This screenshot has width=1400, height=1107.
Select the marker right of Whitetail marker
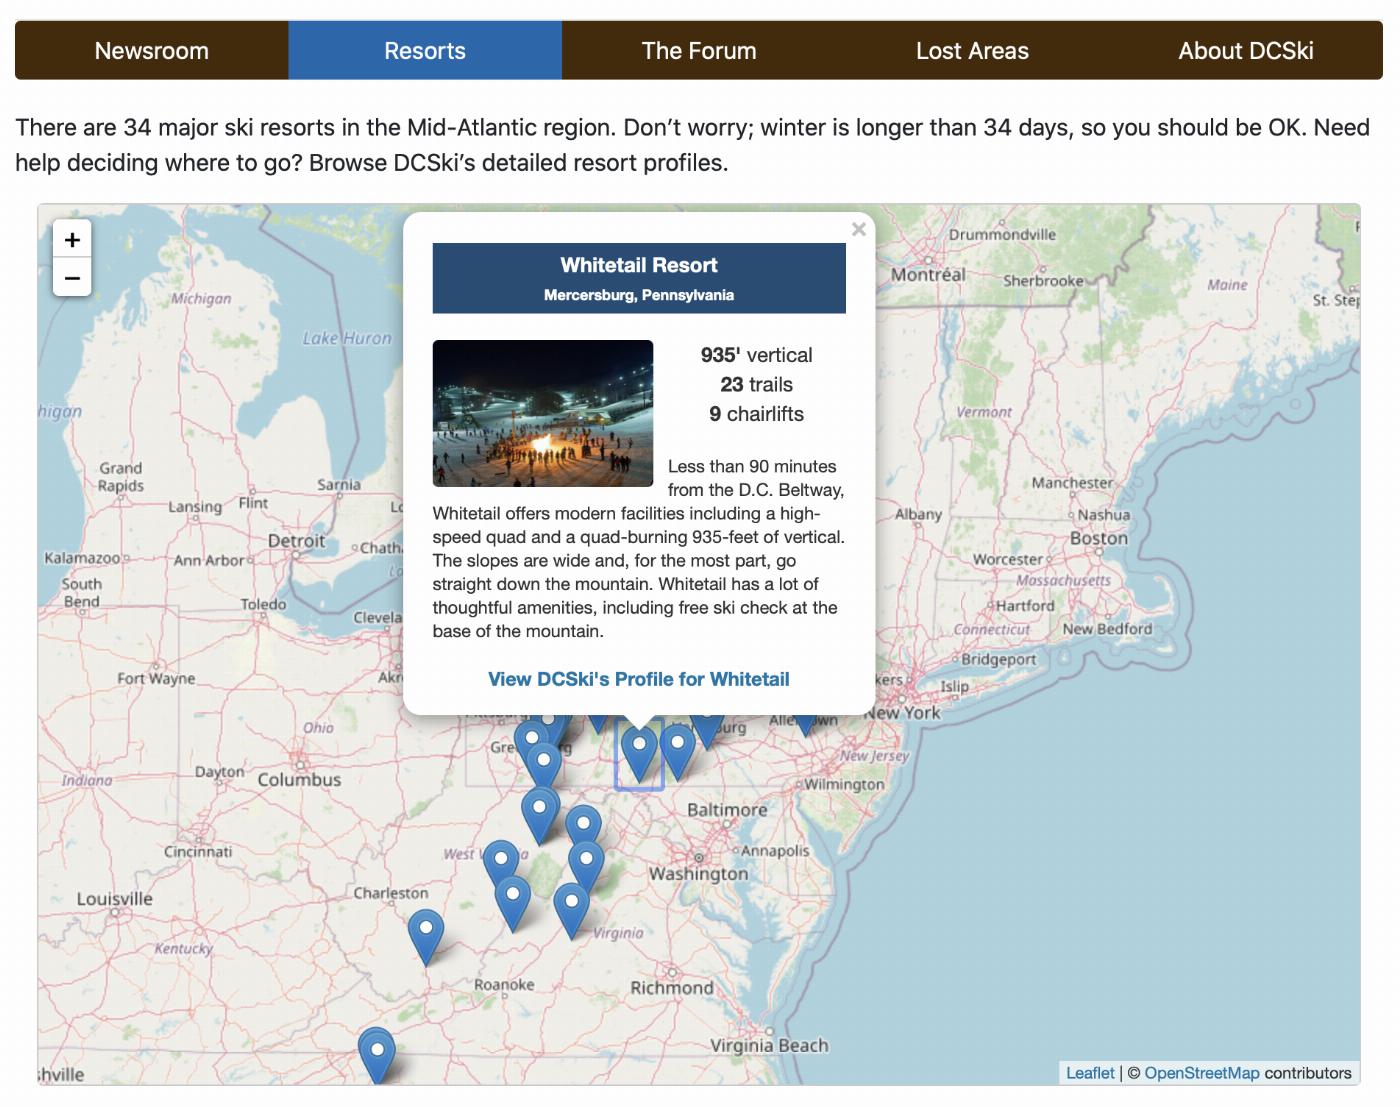[x=678, y=752]
